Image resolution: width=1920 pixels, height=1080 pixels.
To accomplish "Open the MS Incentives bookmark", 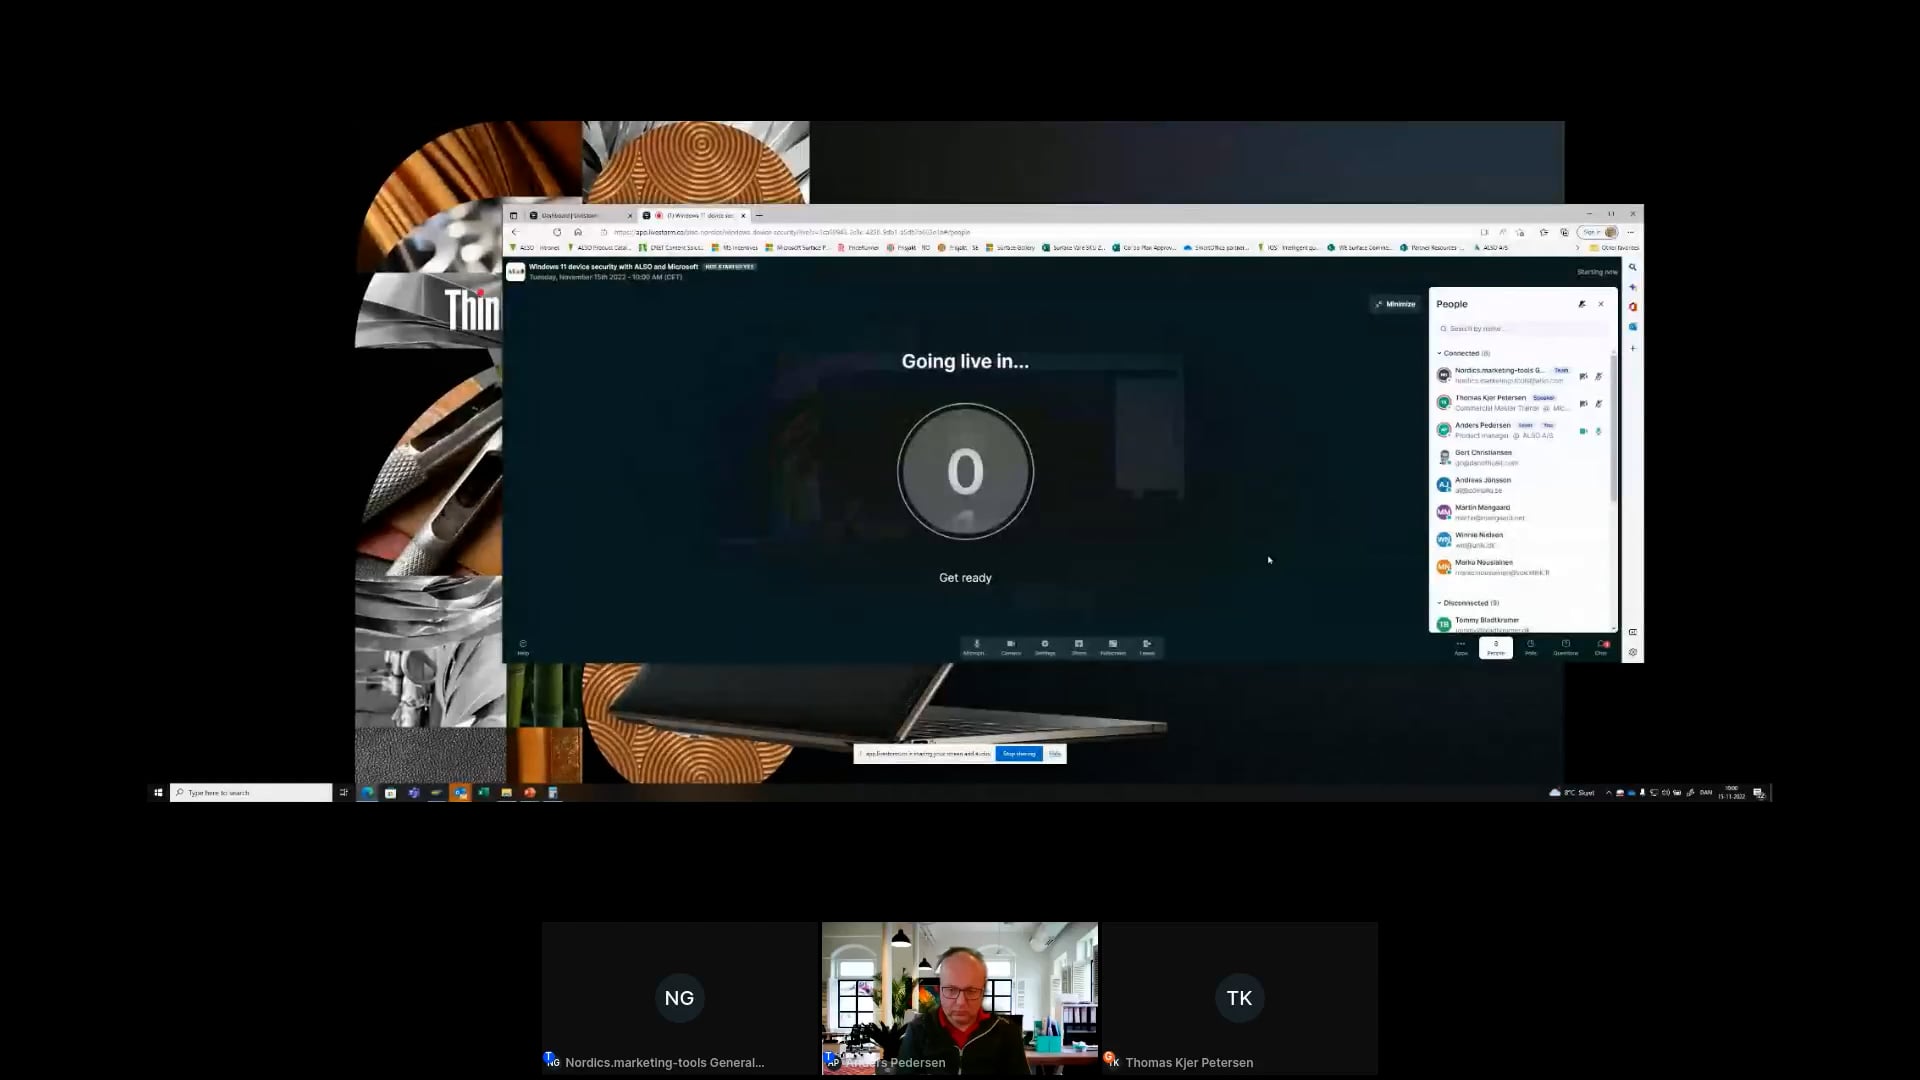I will pos(735,247).
